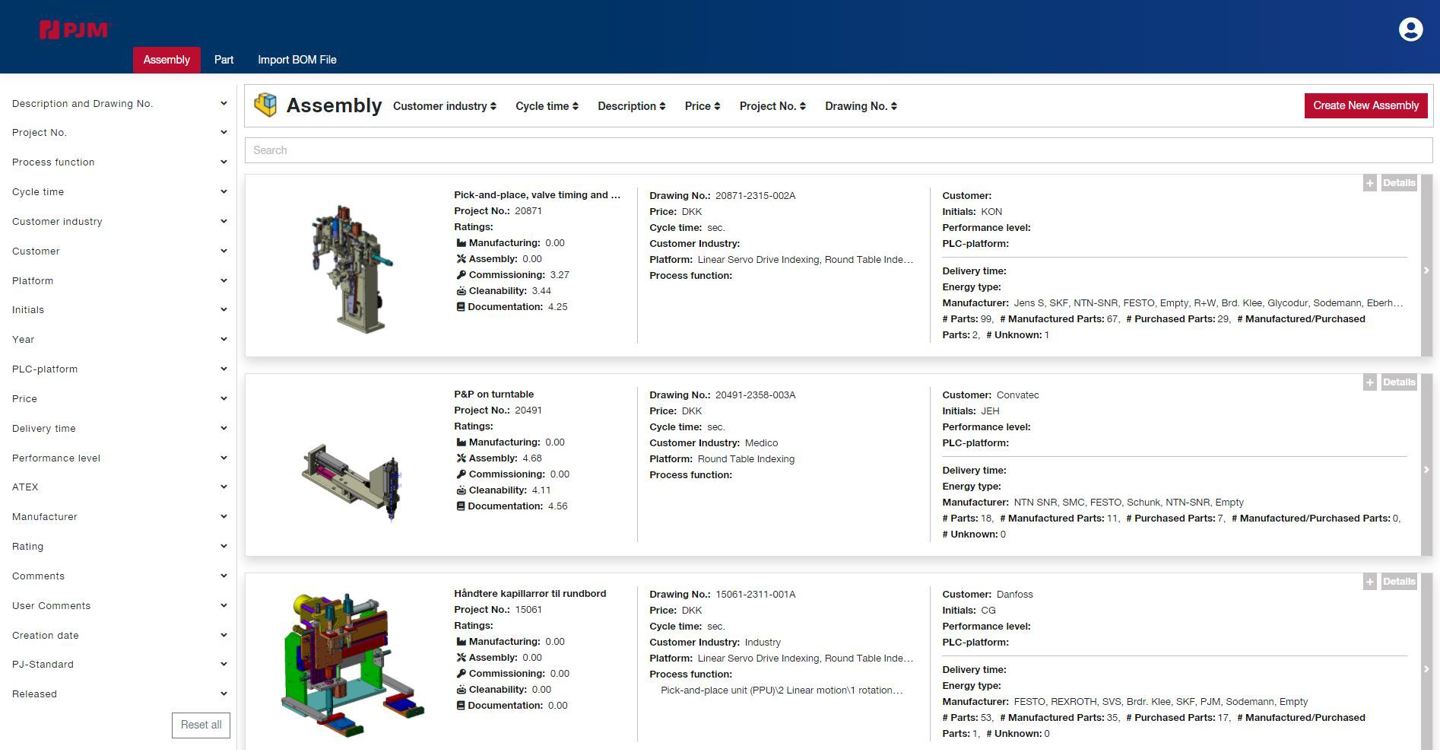Viewport: 1440px width, 750px height.
Task: Reset all filters with Reset all
Action: tap(201, 725)
